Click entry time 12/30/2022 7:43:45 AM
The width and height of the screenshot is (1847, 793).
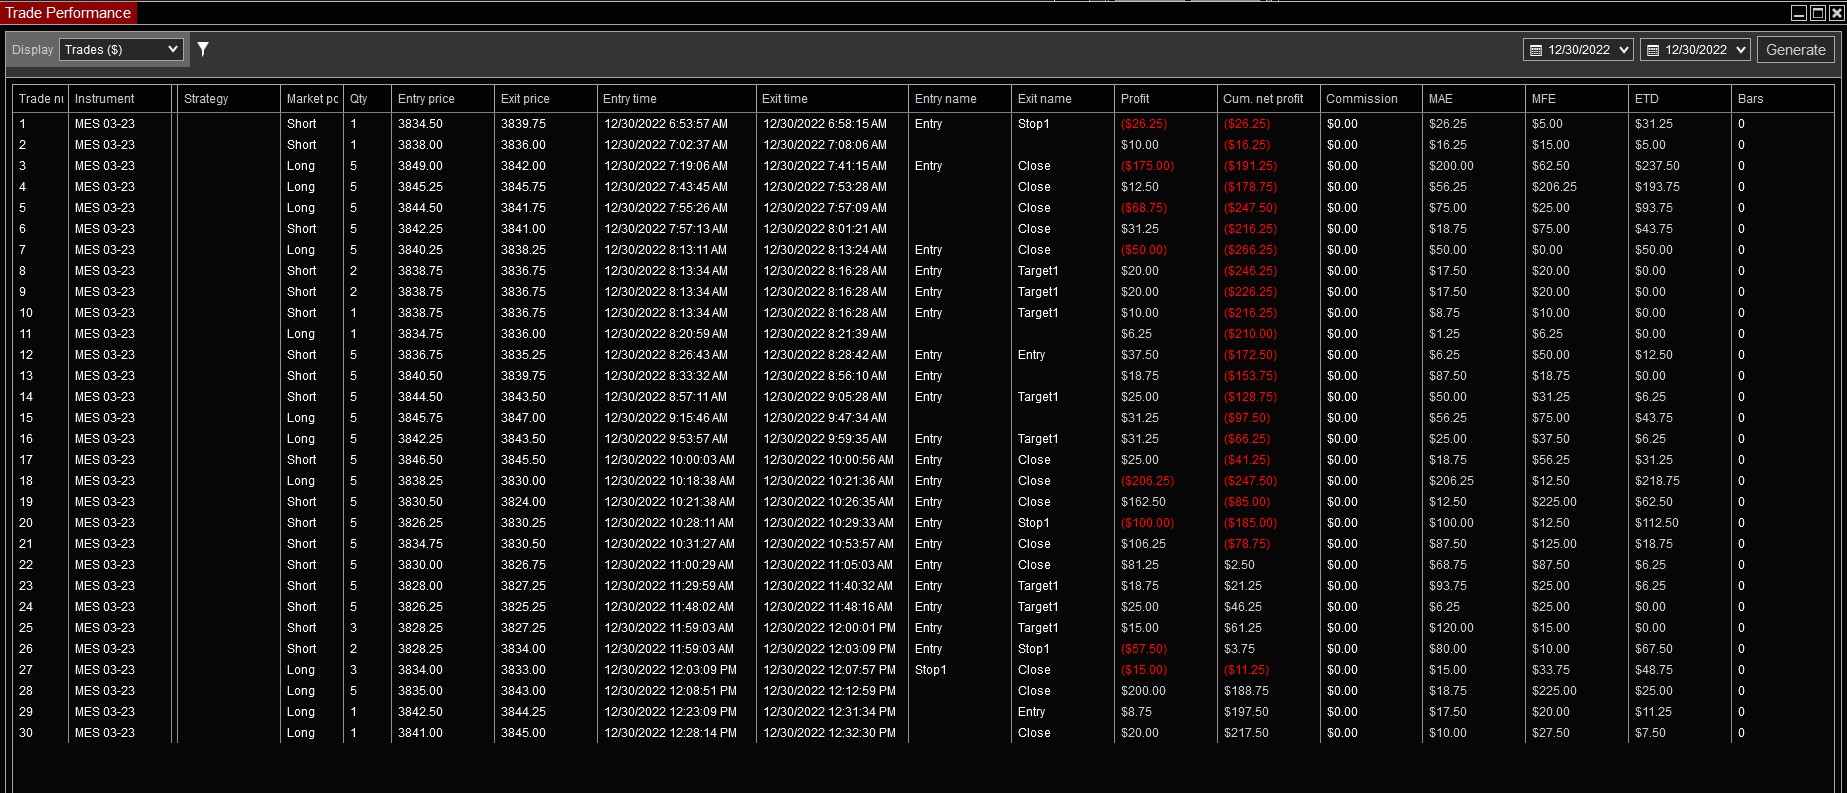pos(666,187)
